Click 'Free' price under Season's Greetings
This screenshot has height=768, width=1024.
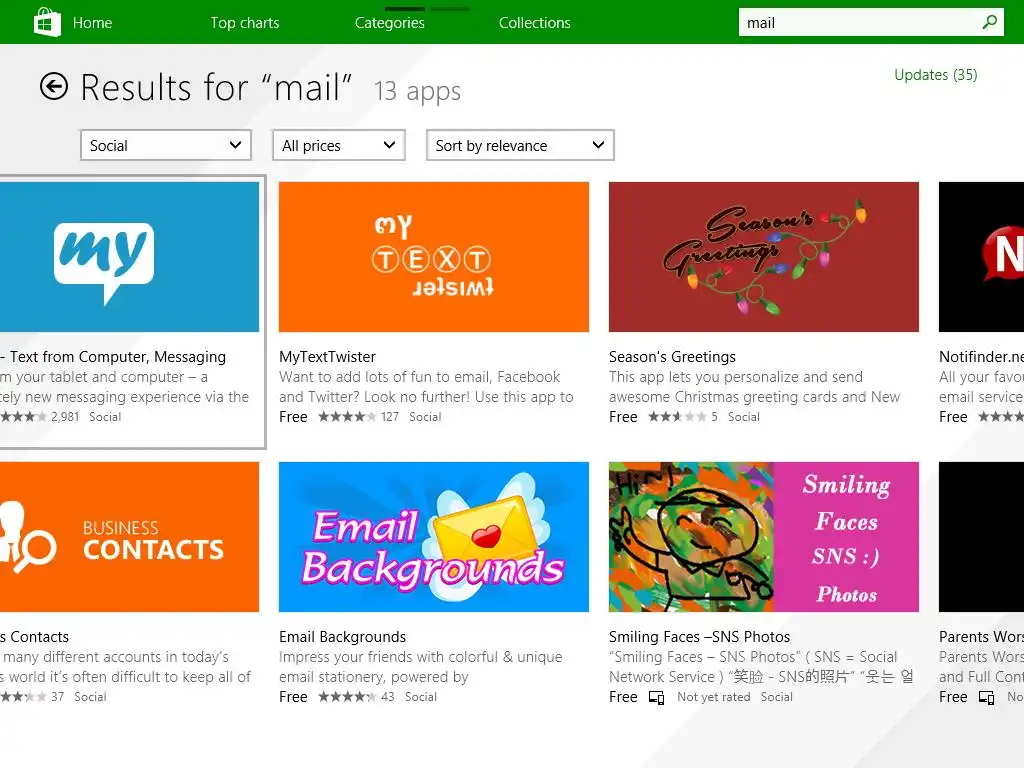pos(623,417)
